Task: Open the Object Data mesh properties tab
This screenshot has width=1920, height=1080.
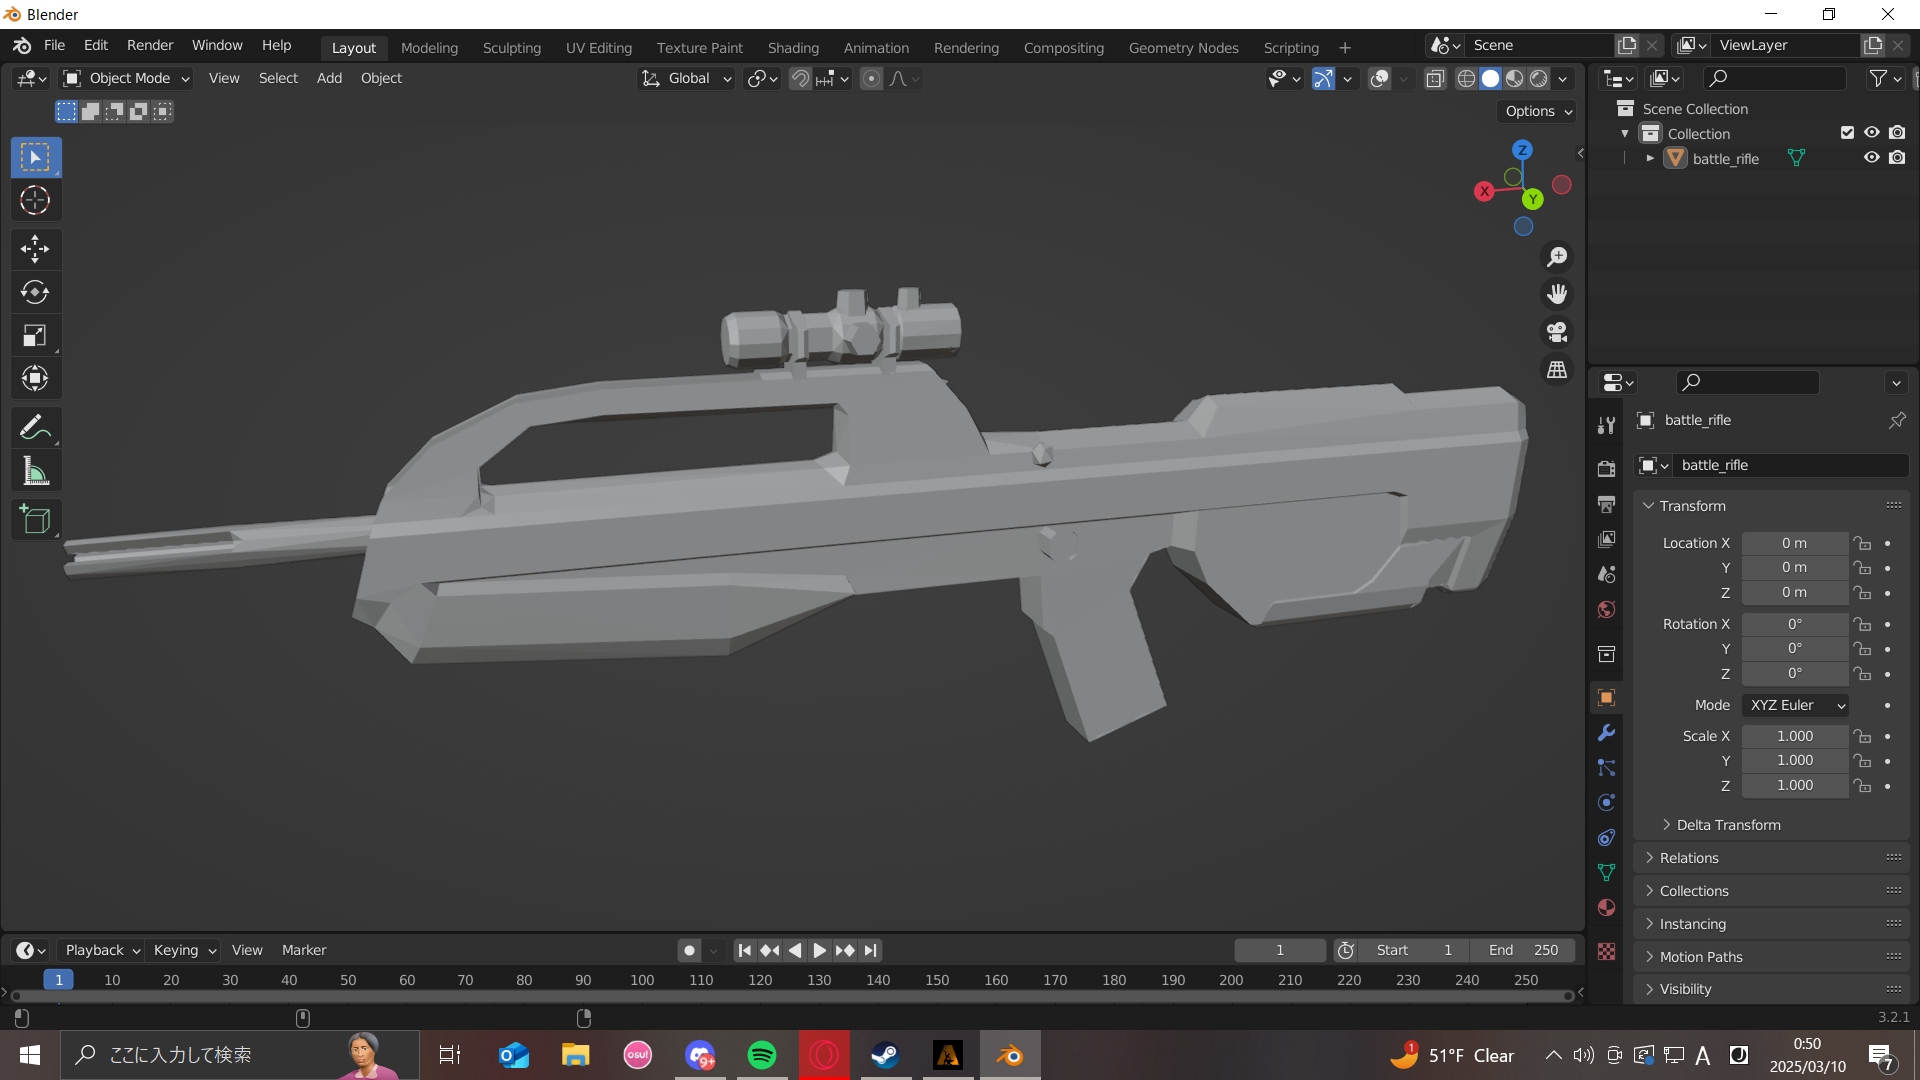Action: click(1606, 872)
